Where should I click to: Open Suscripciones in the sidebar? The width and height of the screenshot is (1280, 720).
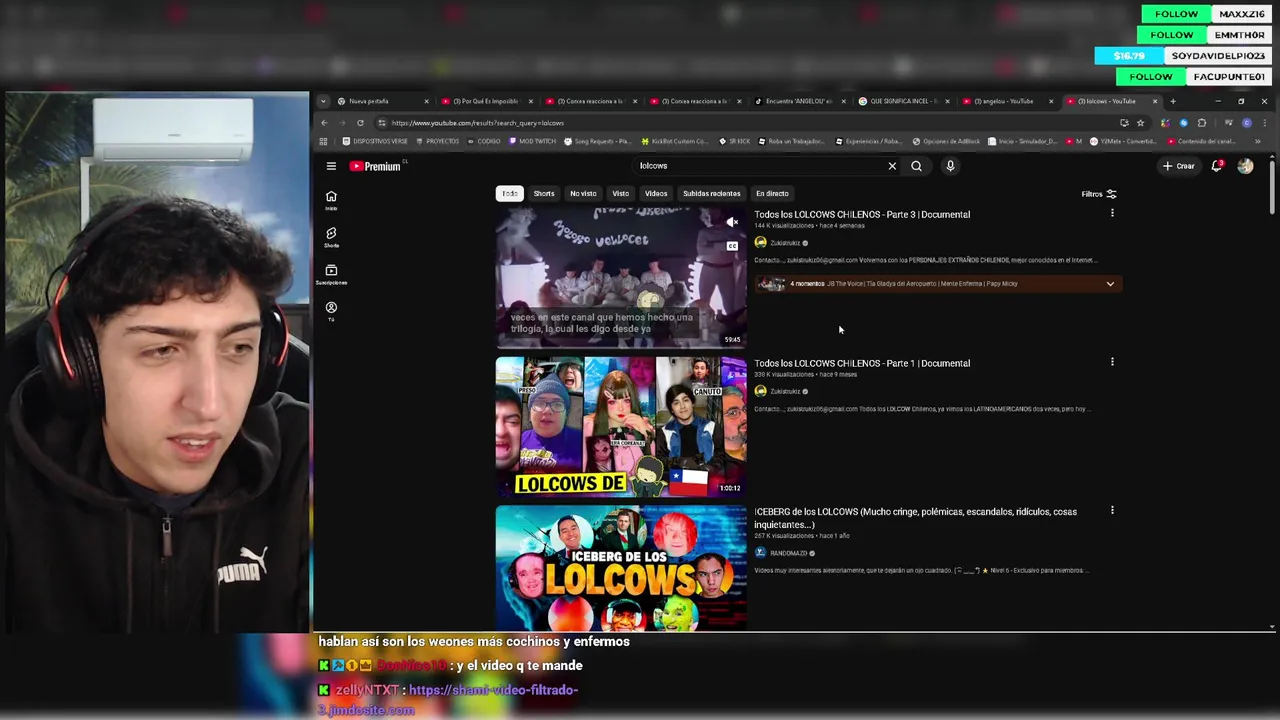pyautogui.click(x=331, y=274)
